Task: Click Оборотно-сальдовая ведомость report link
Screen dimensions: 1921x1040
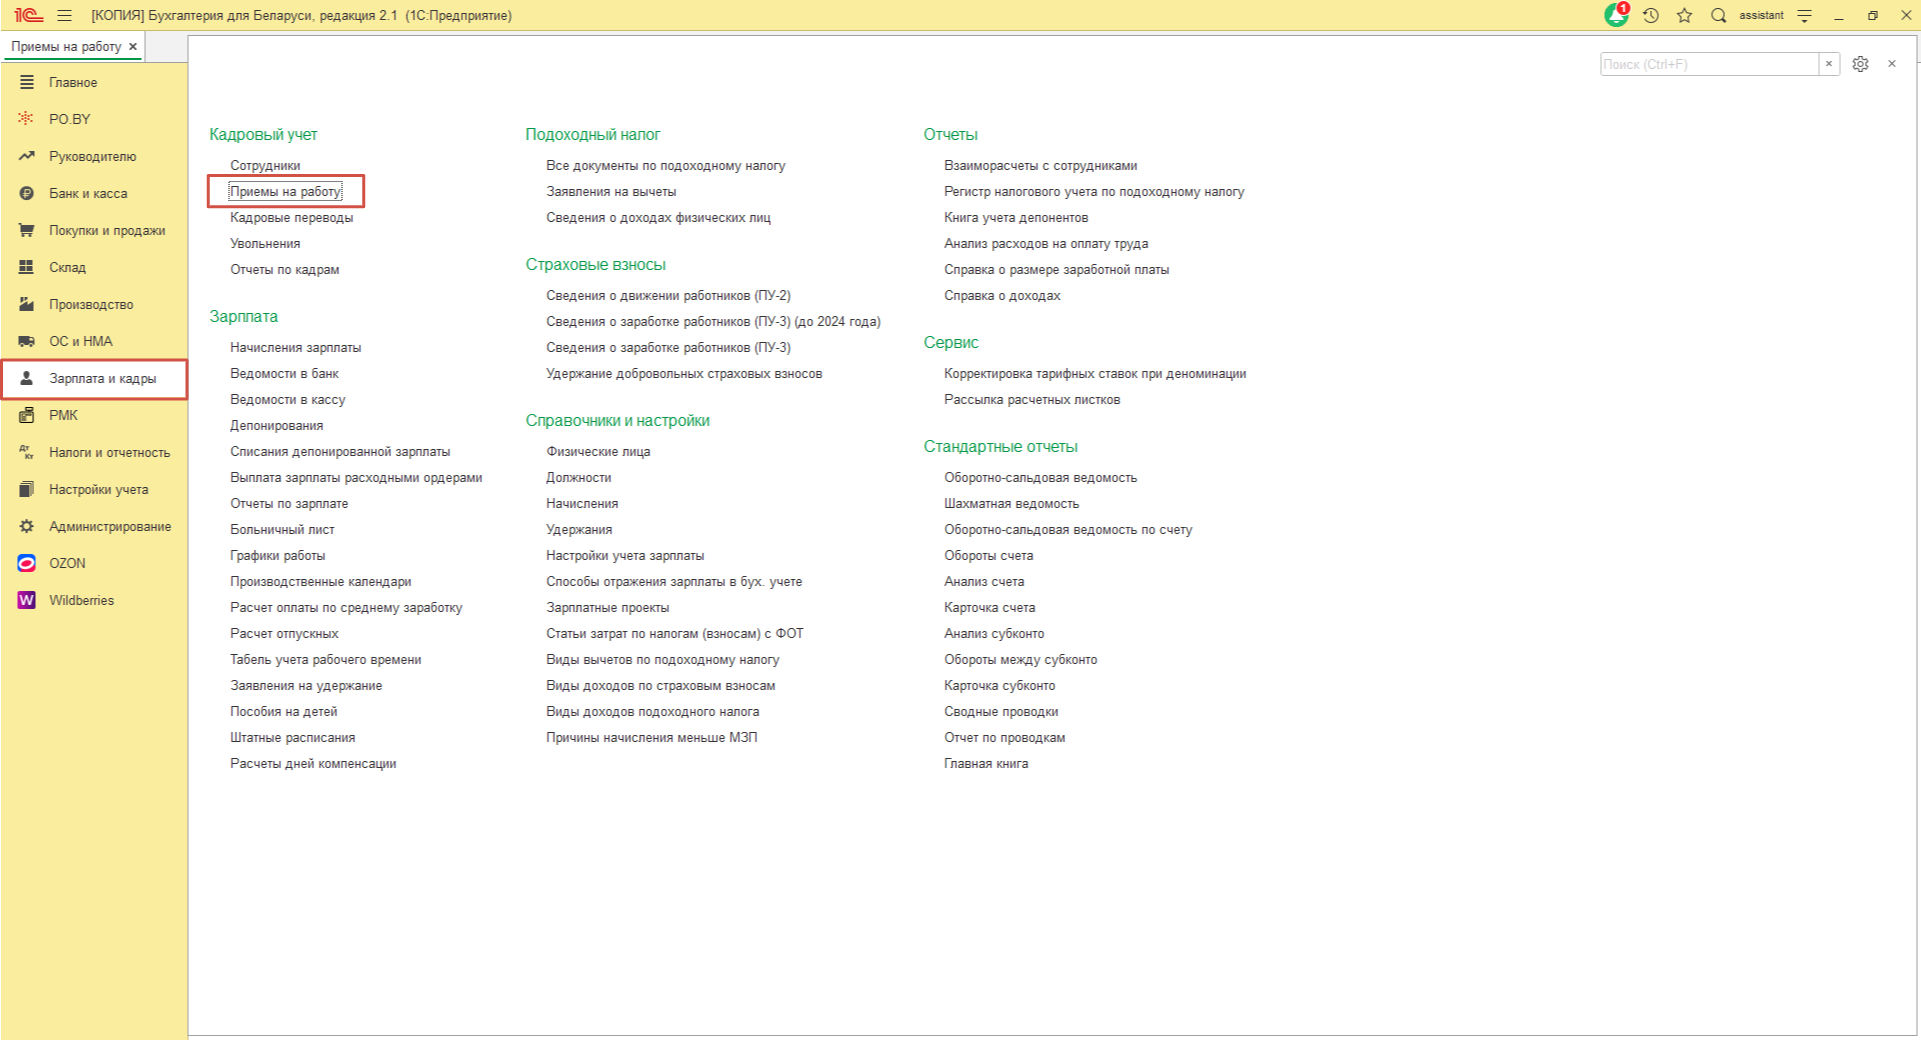Action: point(1040,477)
